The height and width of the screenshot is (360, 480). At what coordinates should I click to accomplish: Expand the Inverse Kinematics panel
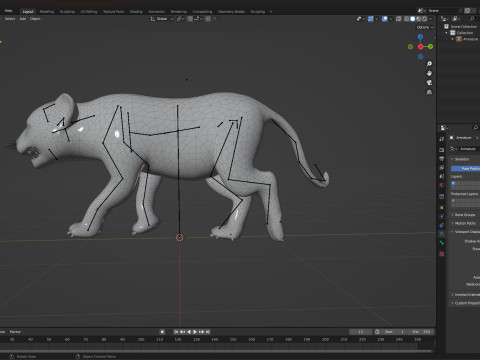pyautogui.click(x=465, y=295)
